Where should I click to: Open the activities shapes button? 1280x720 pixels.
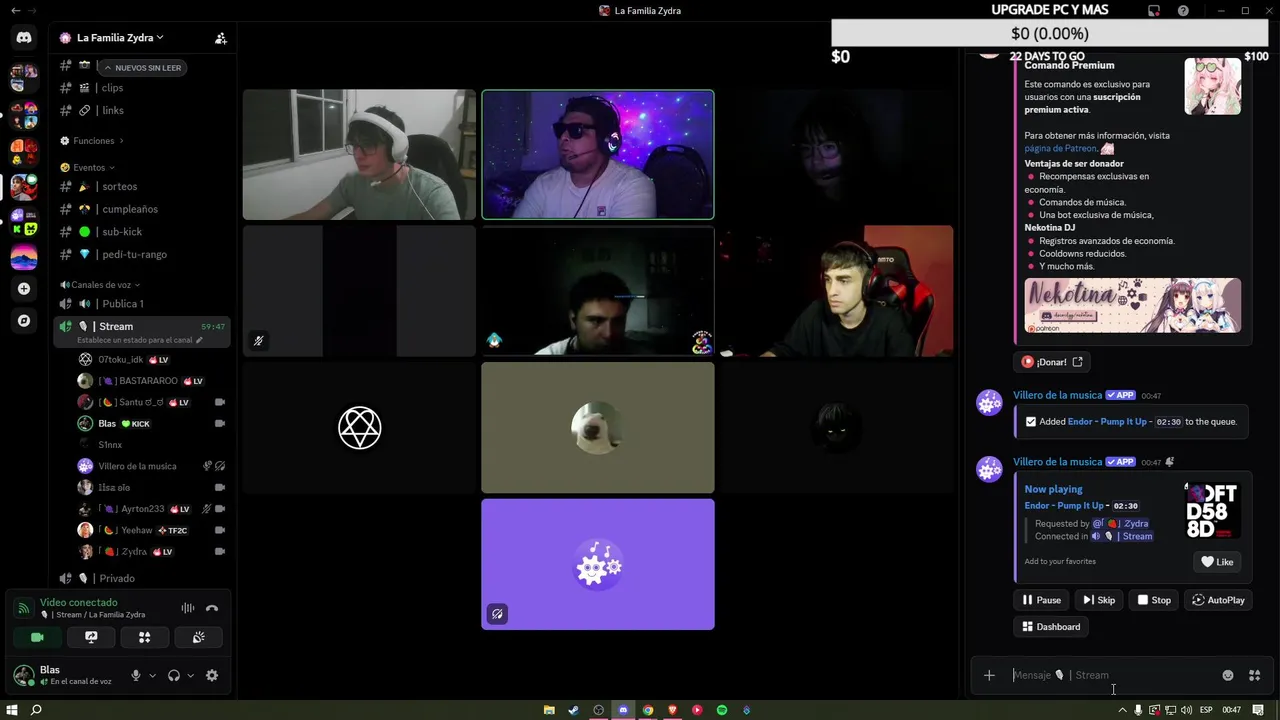[144, 637]
